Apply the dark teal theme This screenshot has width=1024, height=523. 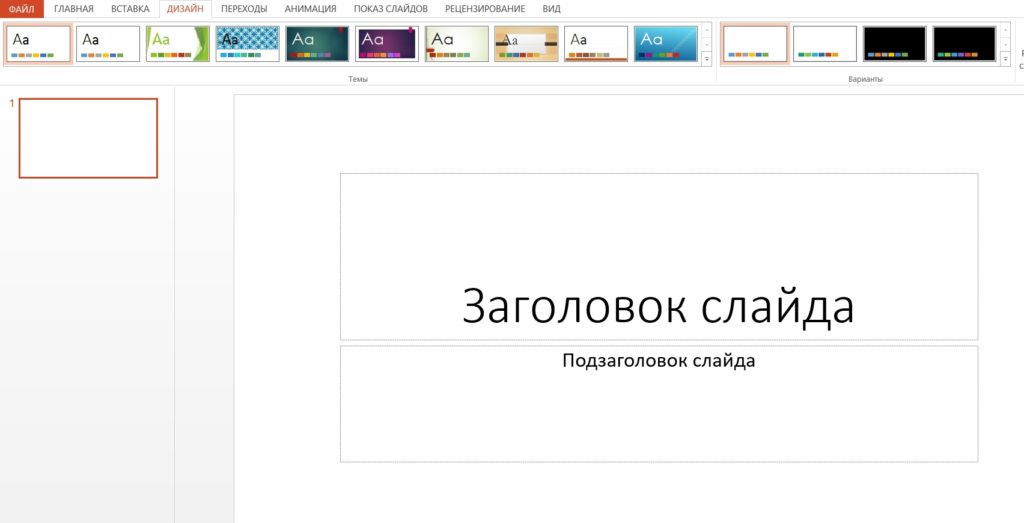click(x=317, y=44)
